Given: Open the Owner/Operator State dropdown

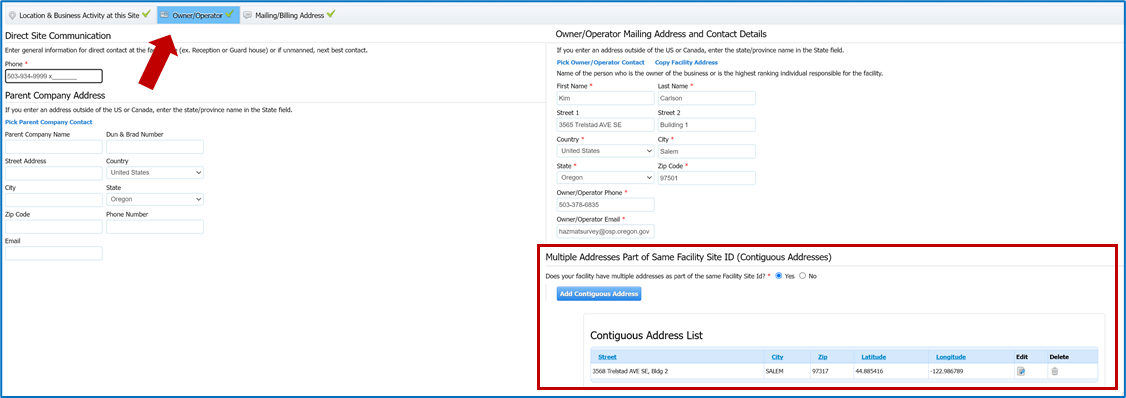Looking at the screenshot, I should [605, 177].
